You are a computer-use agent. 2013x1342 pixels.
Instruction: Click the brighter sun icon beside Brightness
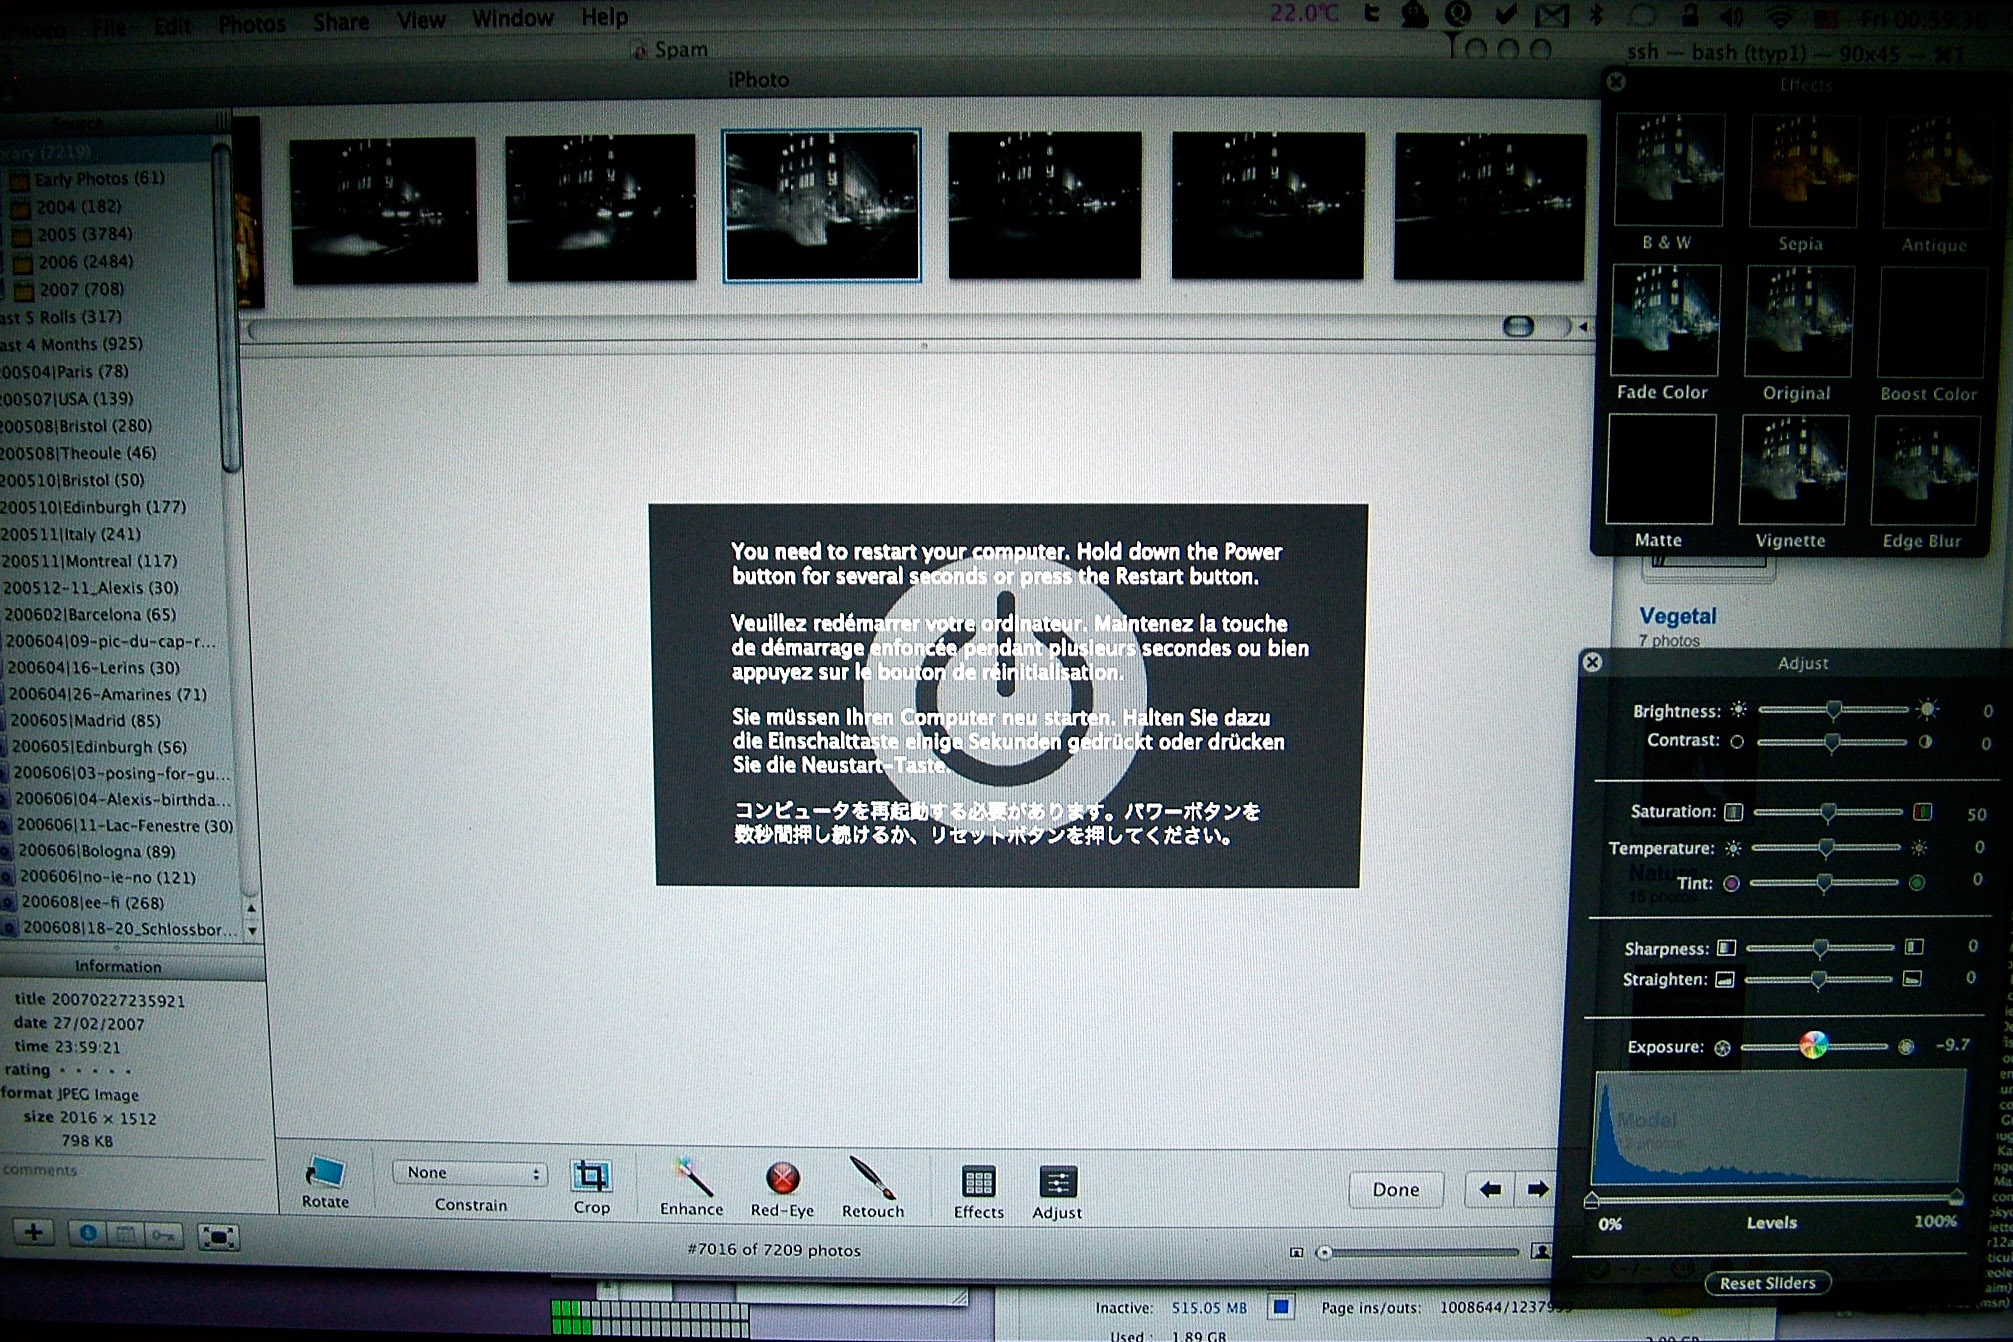coord(1927,709)
